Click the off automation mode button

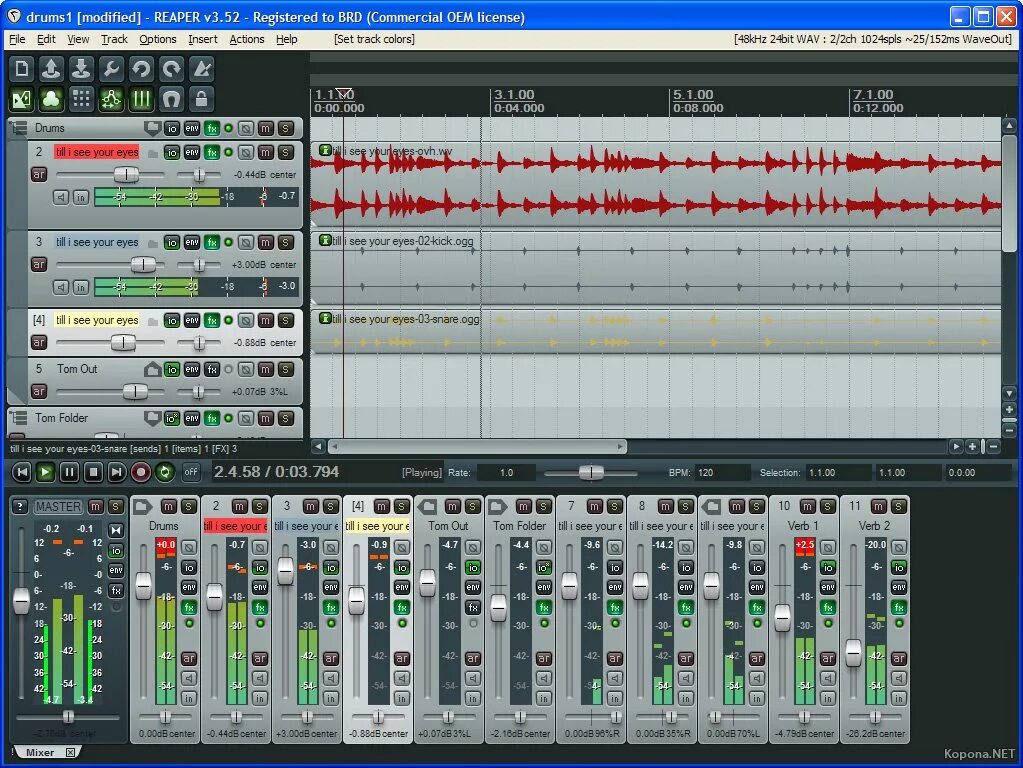coord(191,472)
